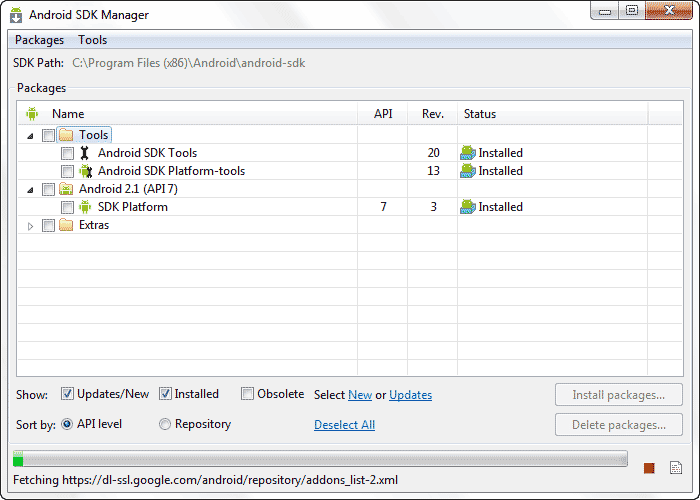Click the New link to select new packages
The height and width of the screenshot is (500, 700).
click(x=360, y=395)
